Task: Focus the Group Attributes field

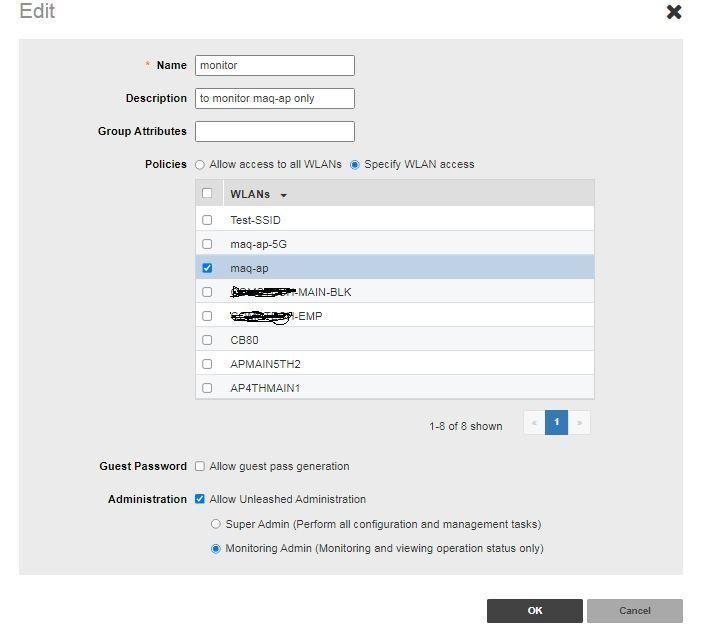Action: (275, 131)
